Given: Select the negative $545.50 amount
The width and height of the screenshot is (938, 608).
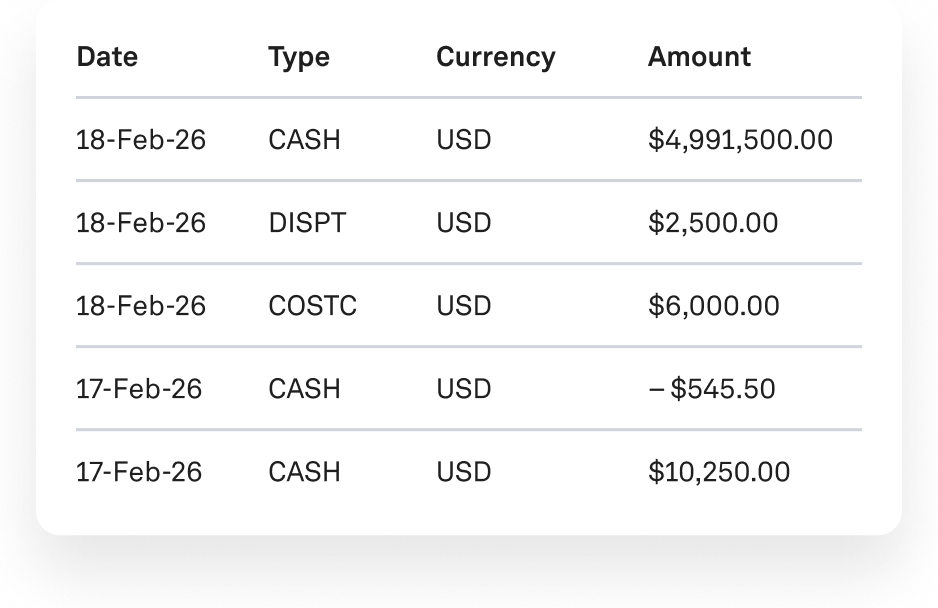Looking at the screenshot, I should [712, 389].
